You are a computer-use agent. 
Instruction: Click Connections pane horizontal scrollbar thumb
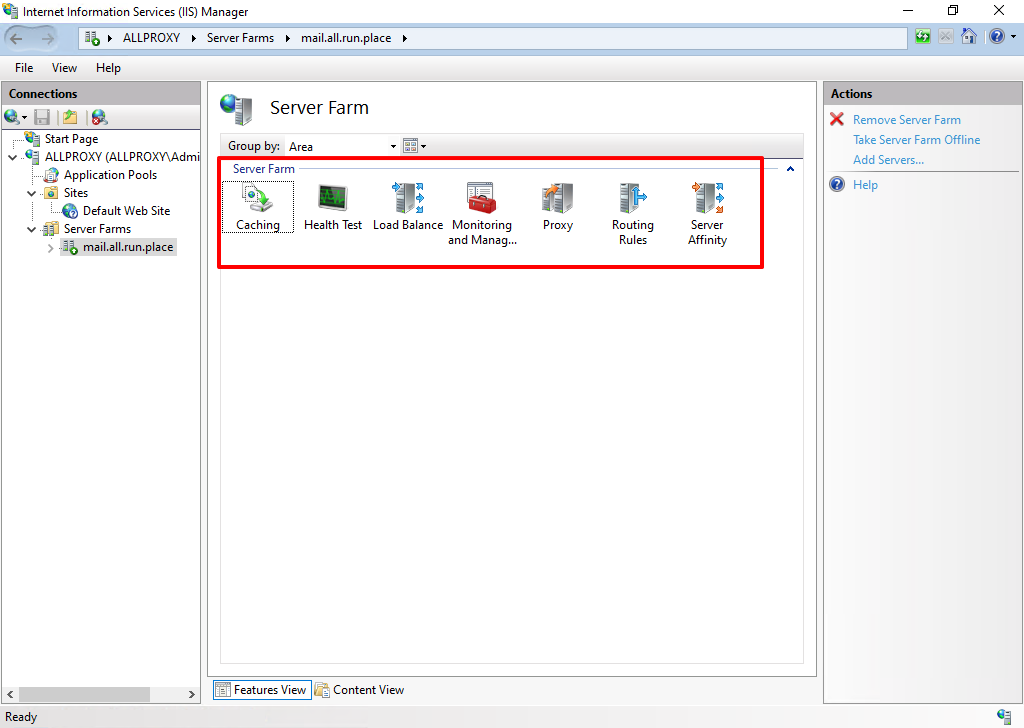(84, 694)
